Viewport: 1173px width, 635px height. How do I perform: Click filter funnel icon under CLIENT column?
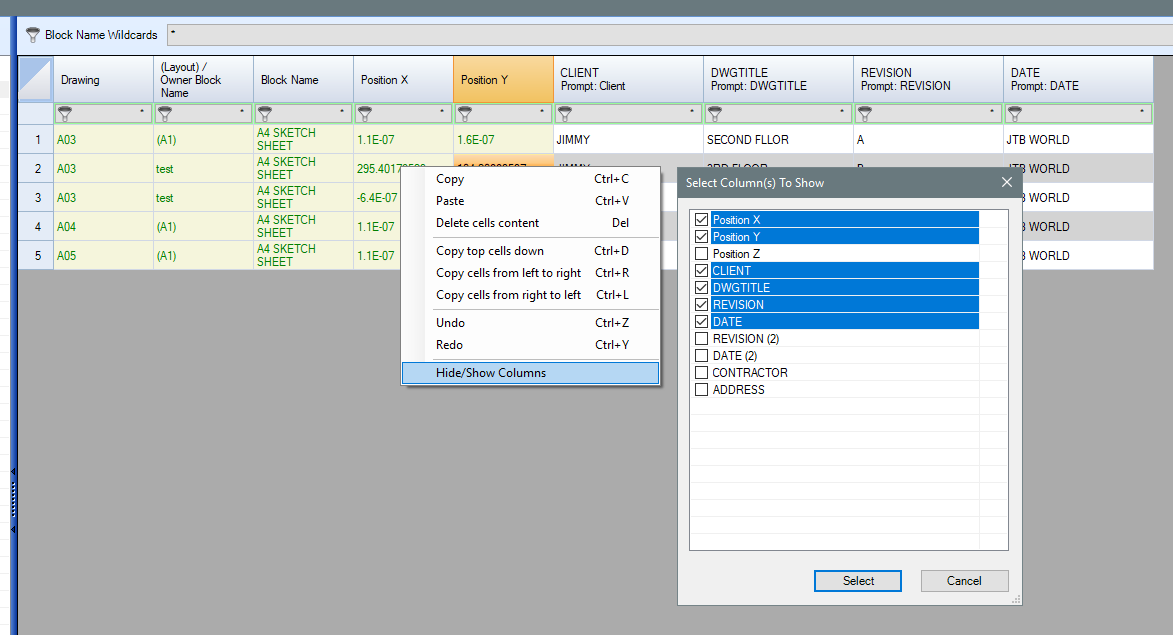pyautogui.click(x=565, y=113)
